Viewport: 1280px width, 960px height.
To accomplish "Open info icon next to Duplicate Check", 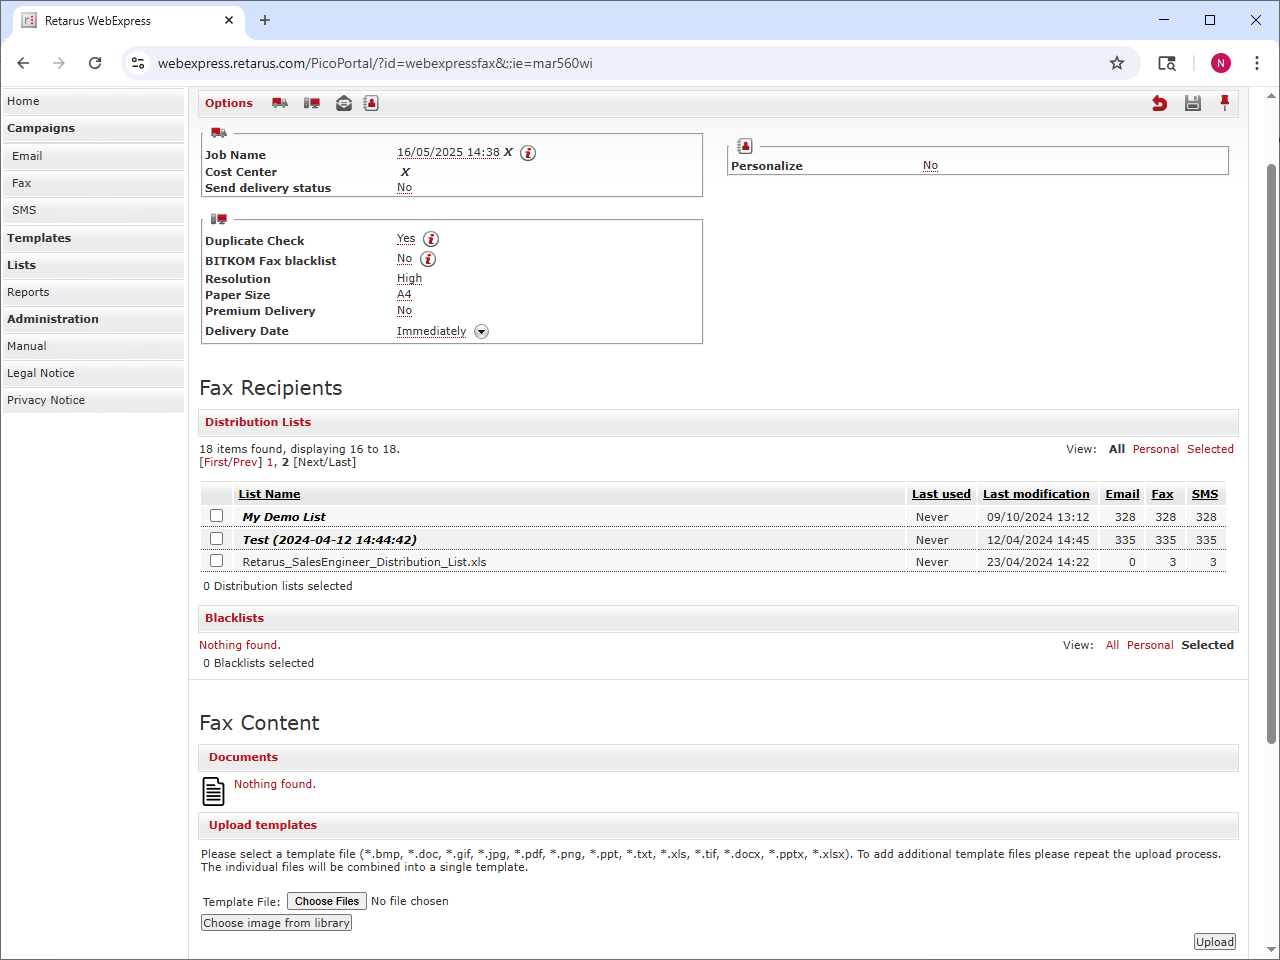I will tap(431, 239).
